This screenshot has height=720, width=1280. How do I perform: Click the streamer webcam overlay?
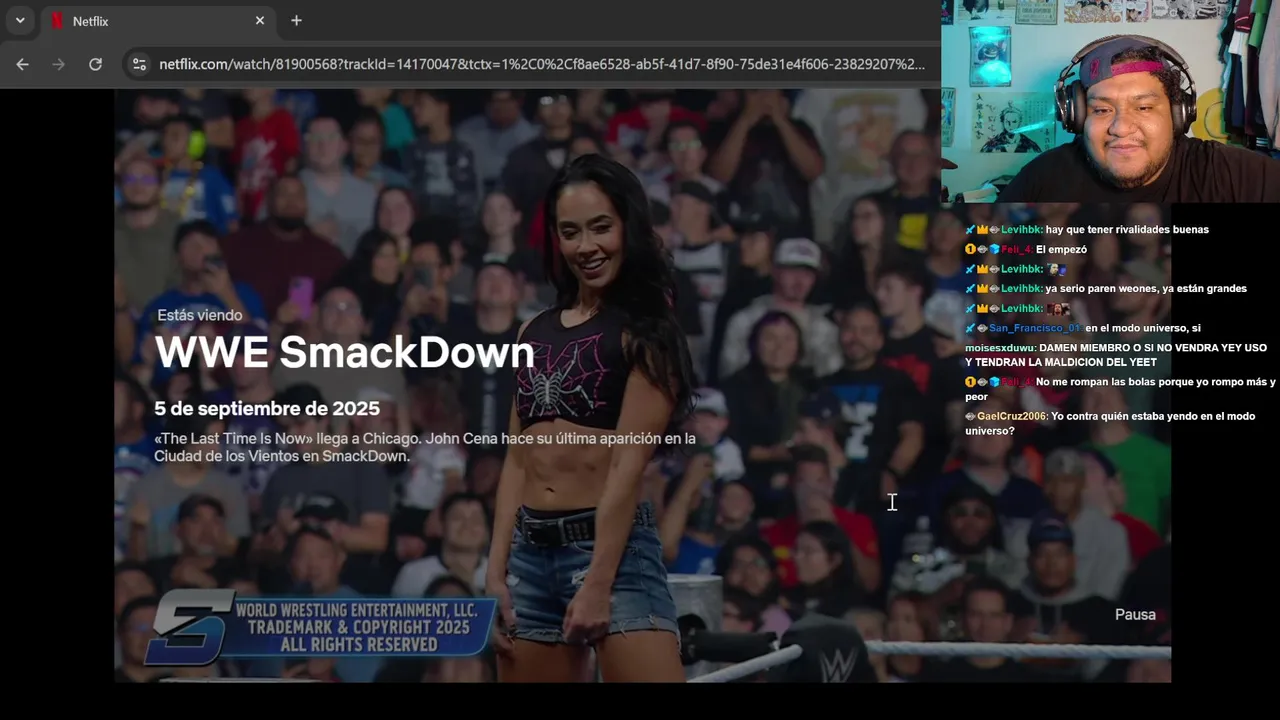click(1110, 101)
